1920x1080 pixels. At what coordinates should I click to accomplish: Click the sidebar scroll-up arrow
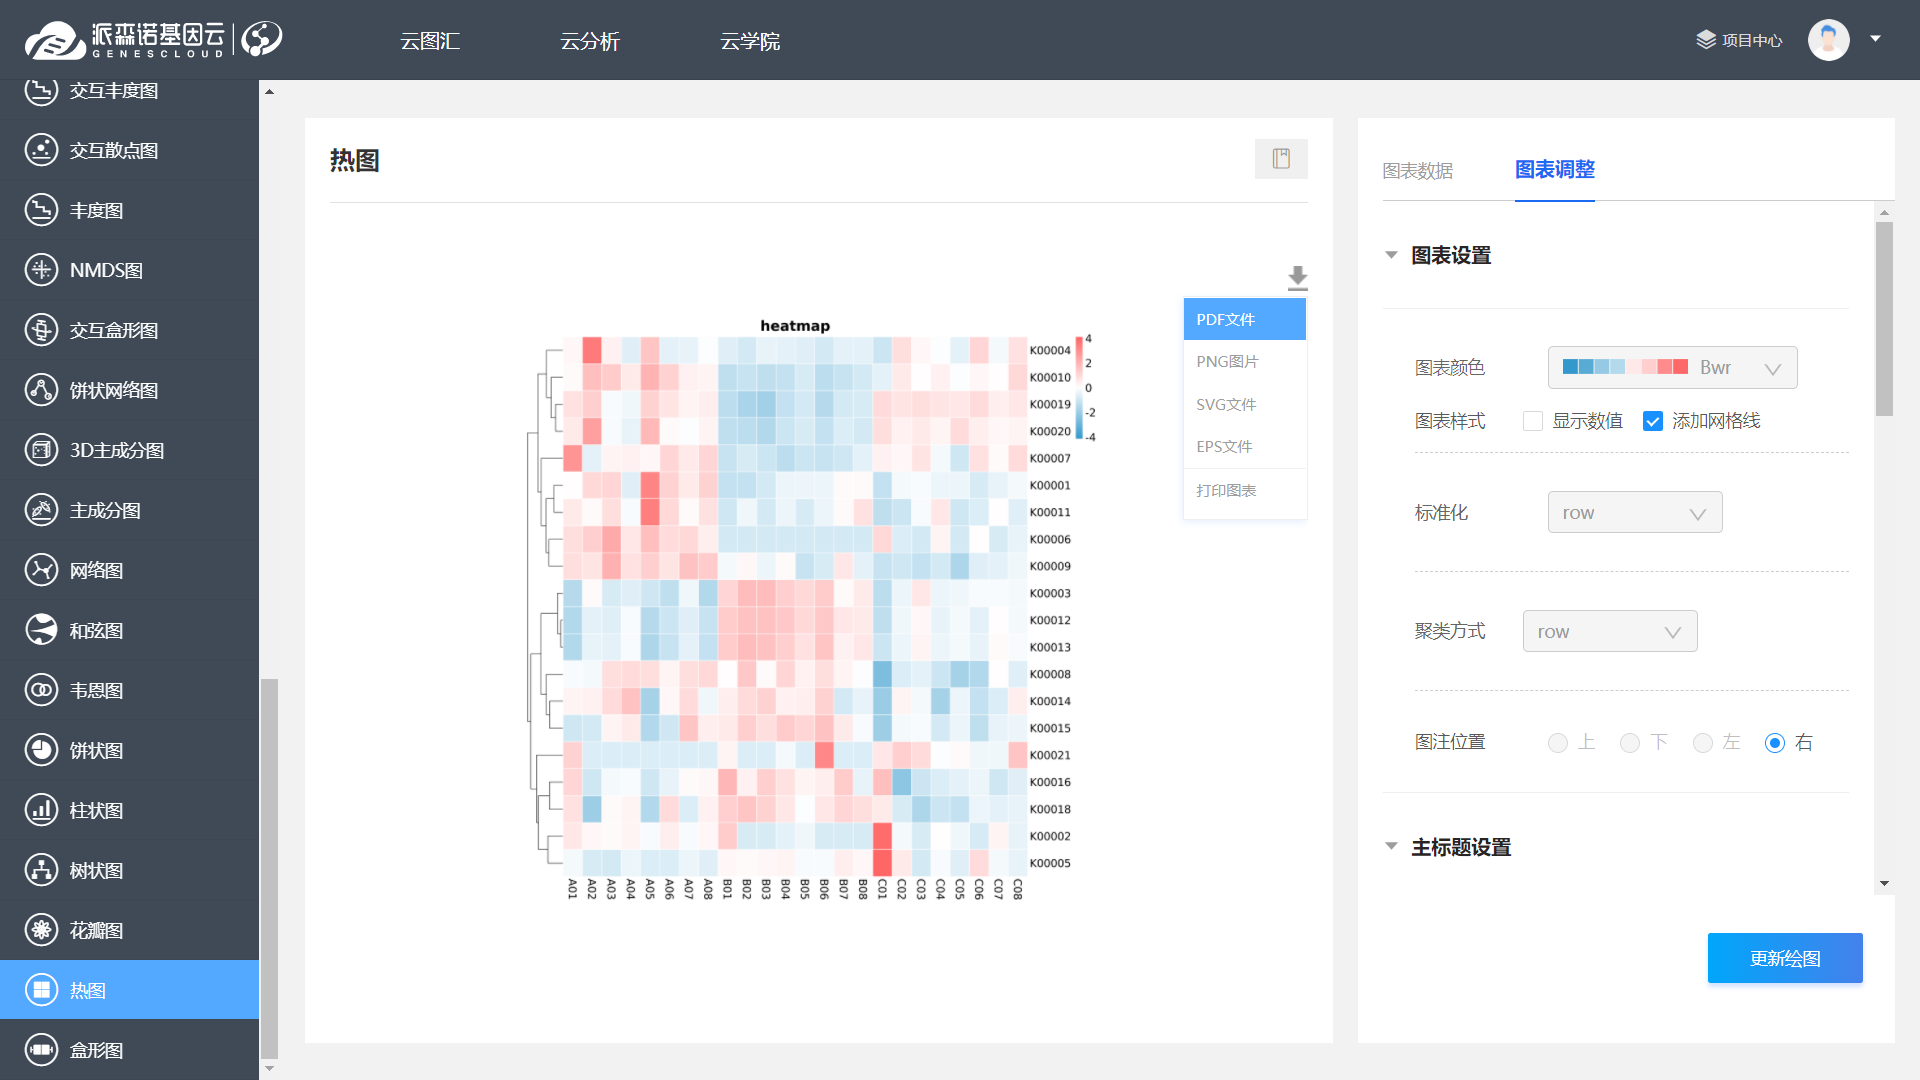click(269, 91)
